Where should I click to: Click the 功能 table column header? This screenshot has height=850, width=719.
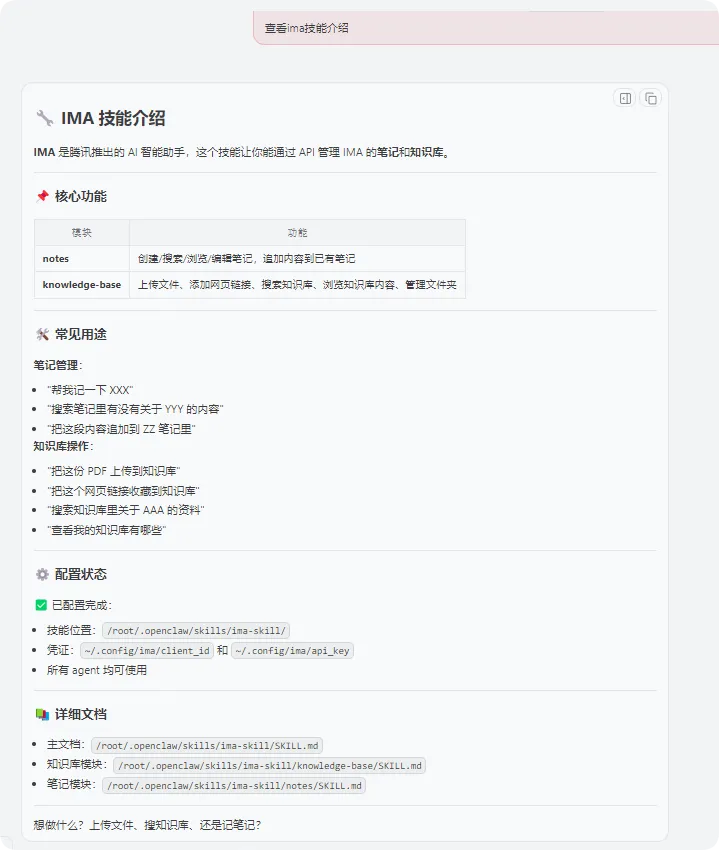(297, 233)
